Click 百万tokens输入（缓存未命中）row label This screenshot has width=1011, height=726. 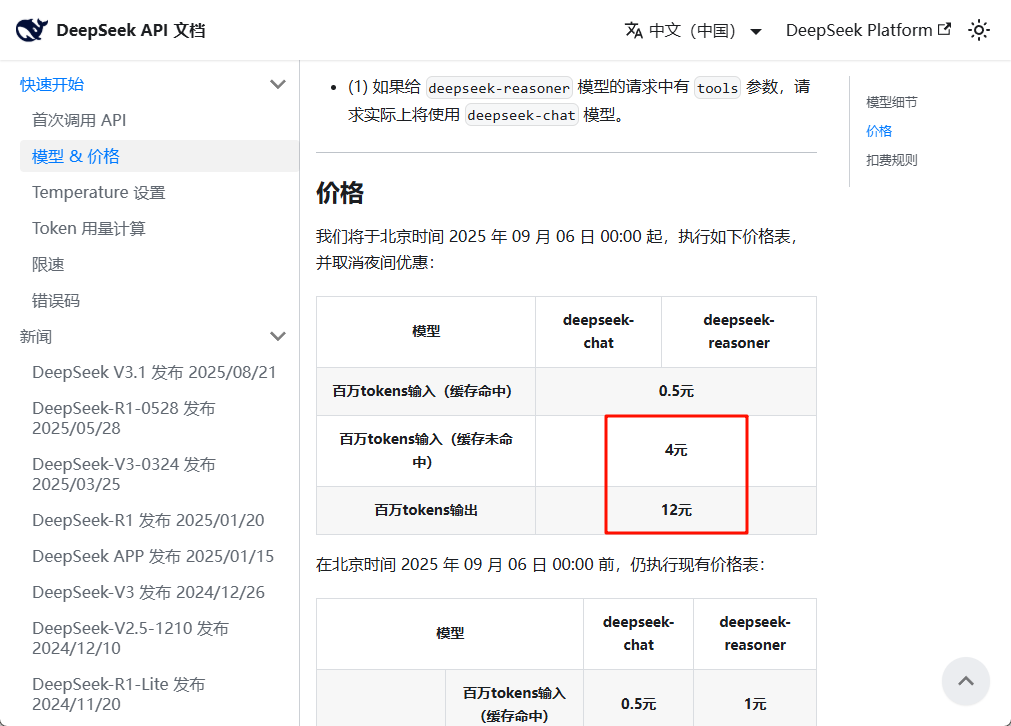[x=426, y=450]
